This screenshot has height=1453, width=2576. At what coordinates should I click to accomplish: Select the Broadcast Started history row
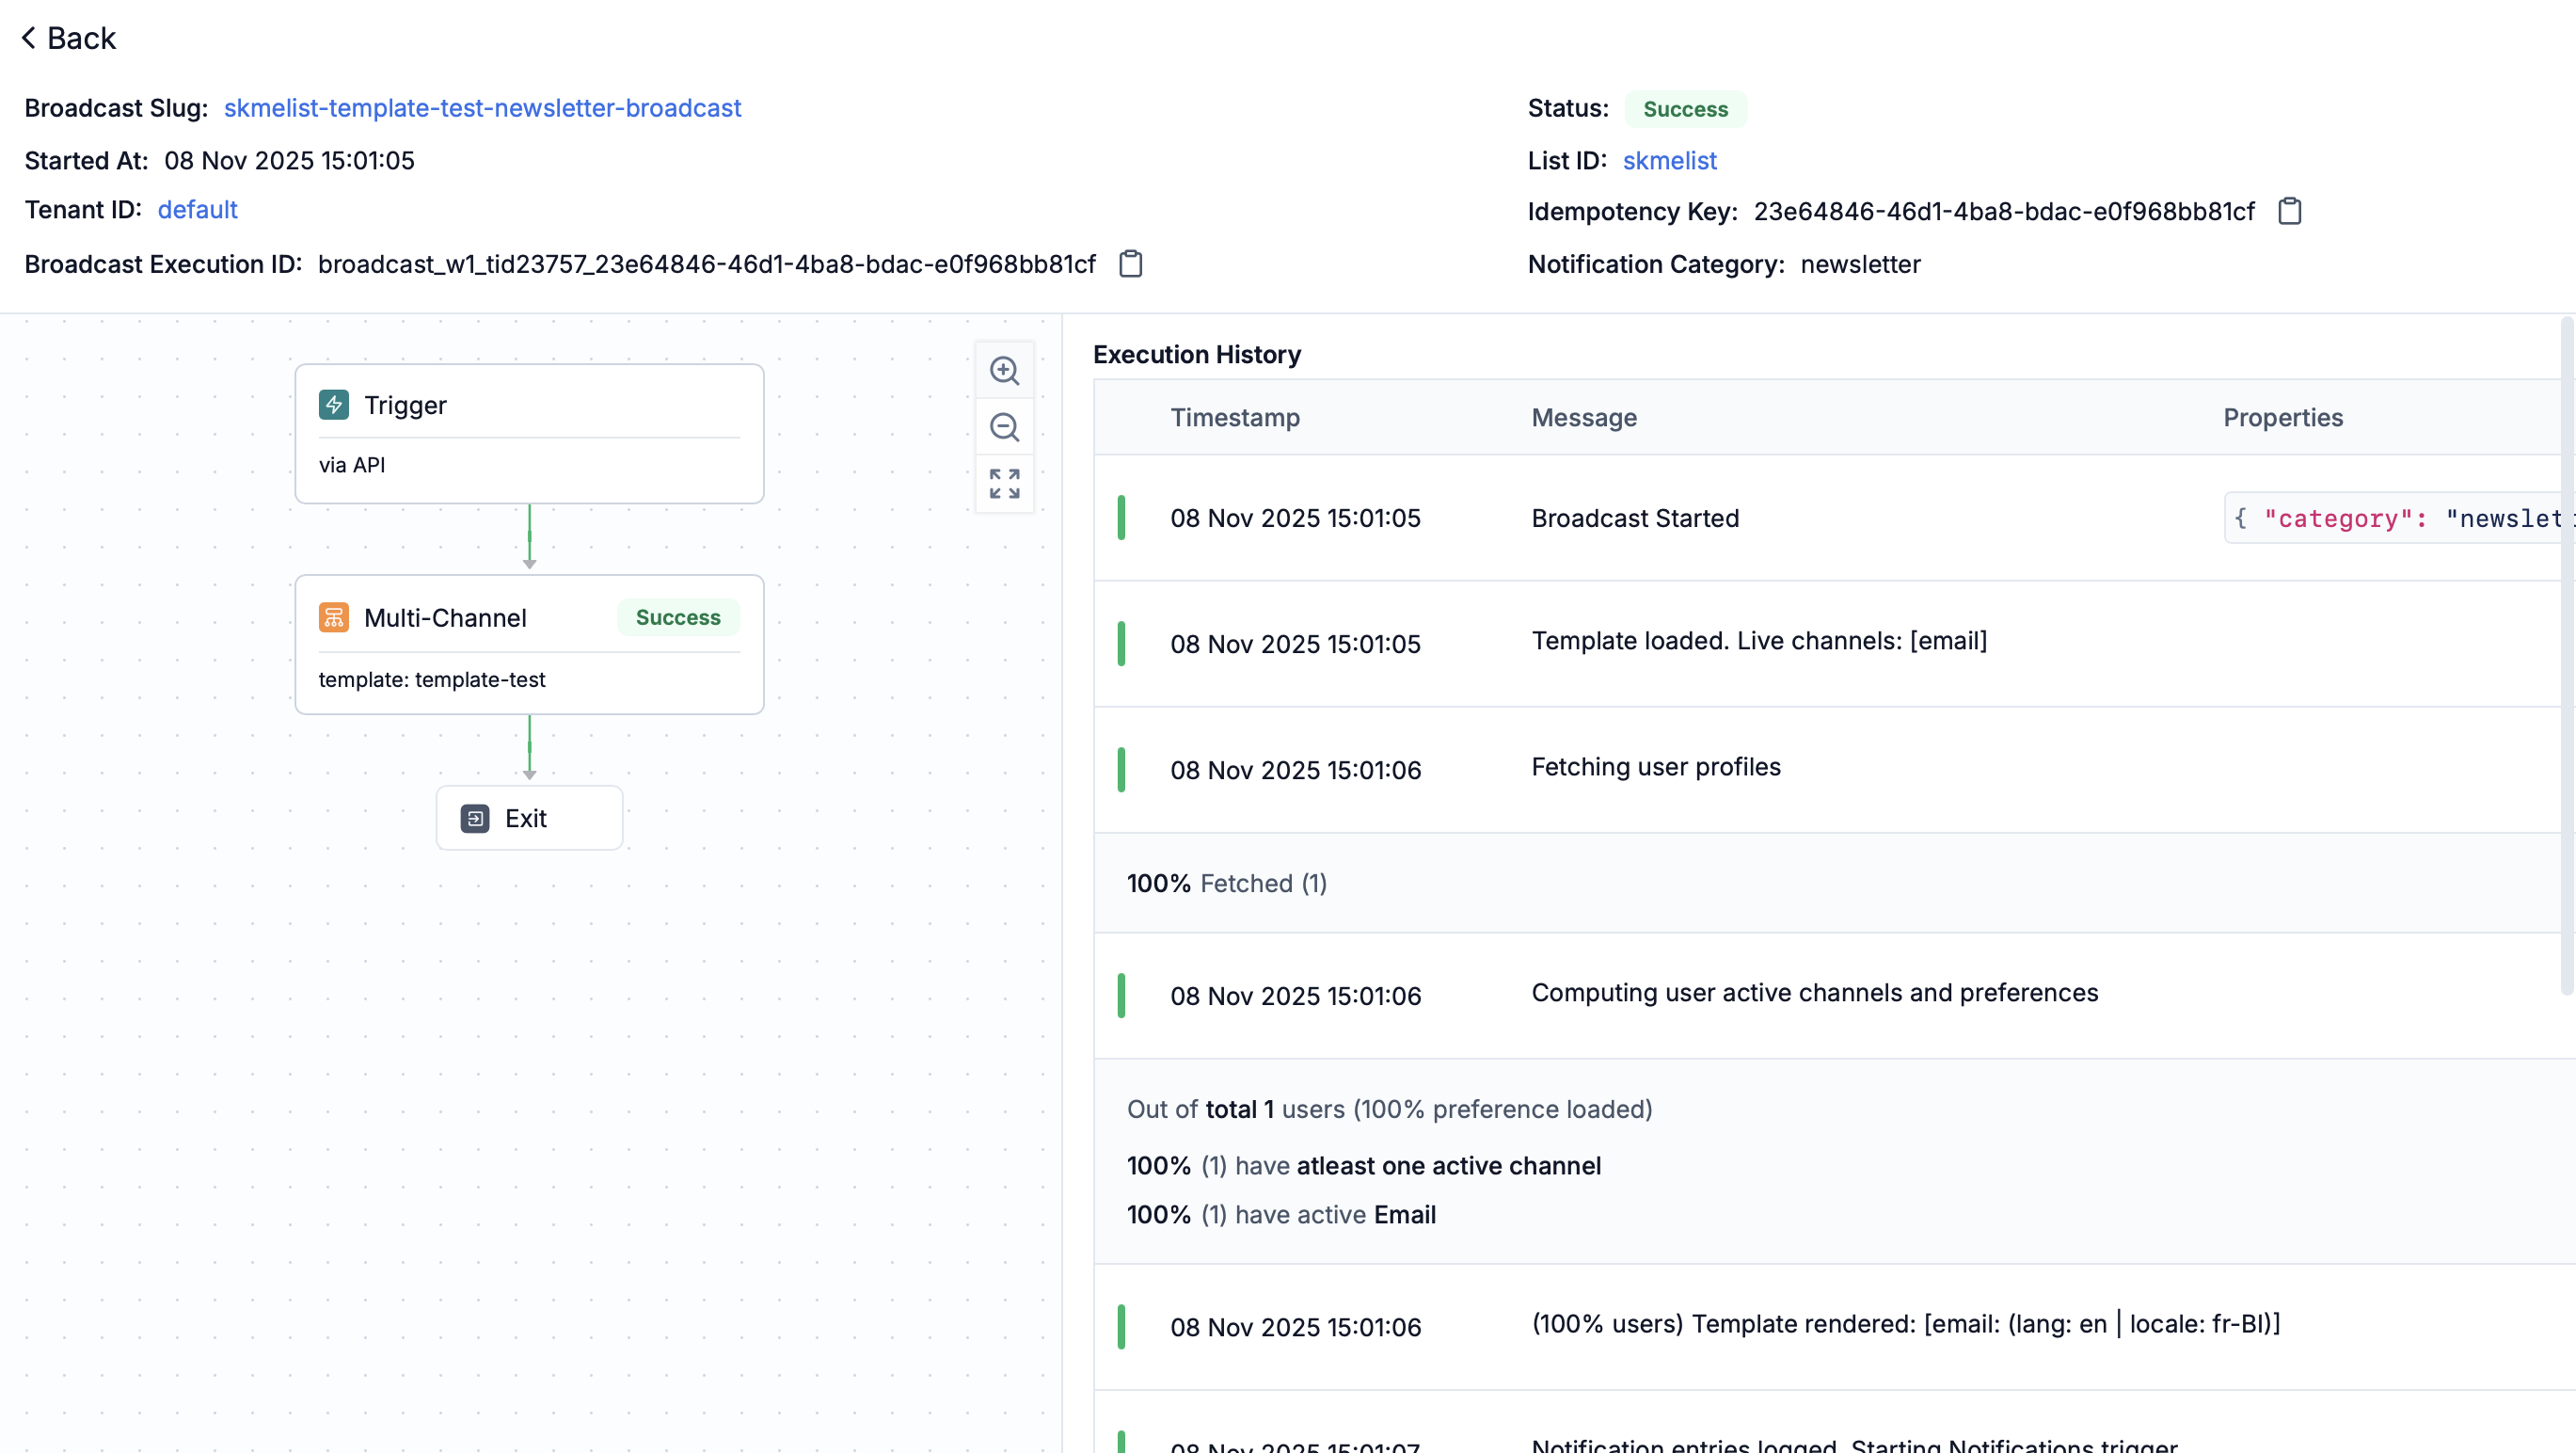1635,518
